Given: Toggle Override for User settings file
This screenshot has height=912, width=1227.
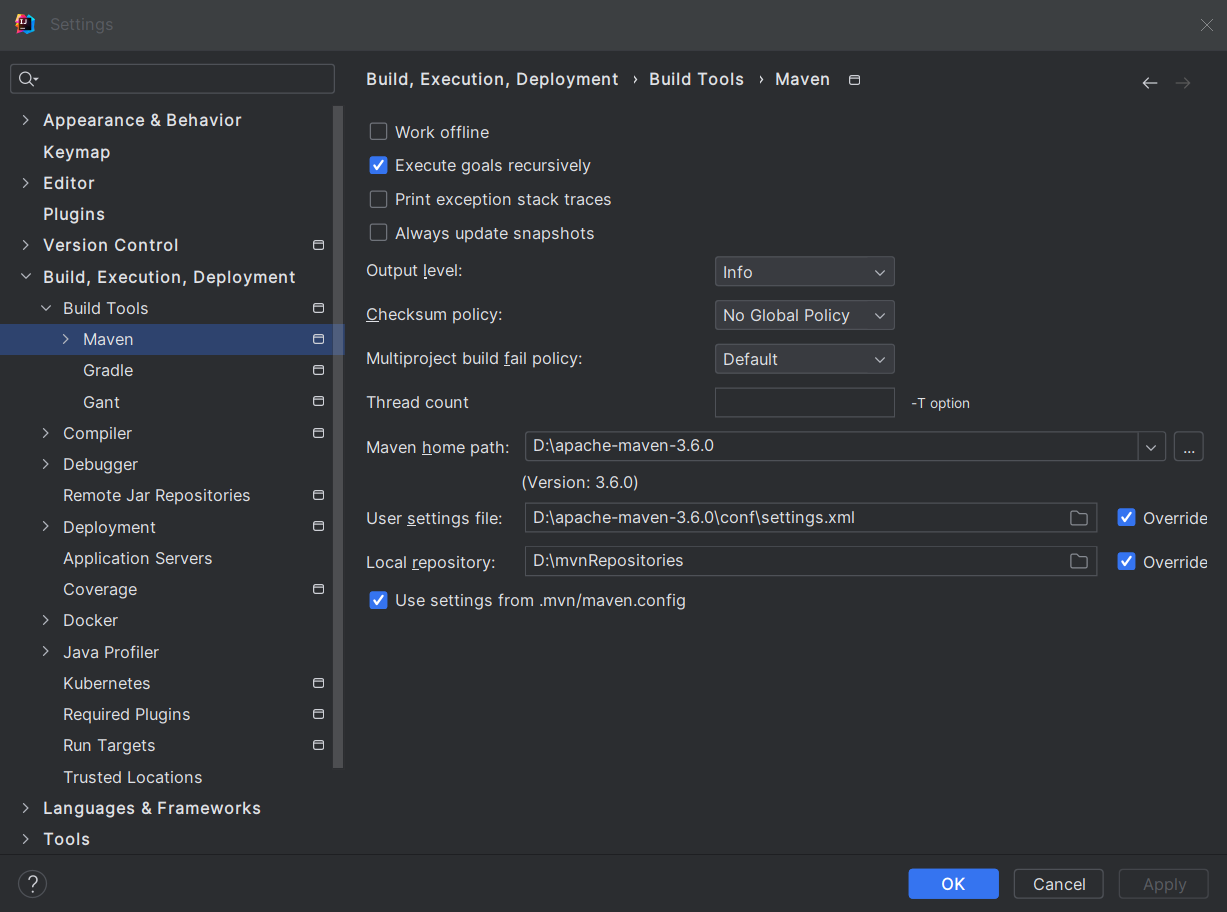Looking at the screenshot, I should coord(1126,518).
